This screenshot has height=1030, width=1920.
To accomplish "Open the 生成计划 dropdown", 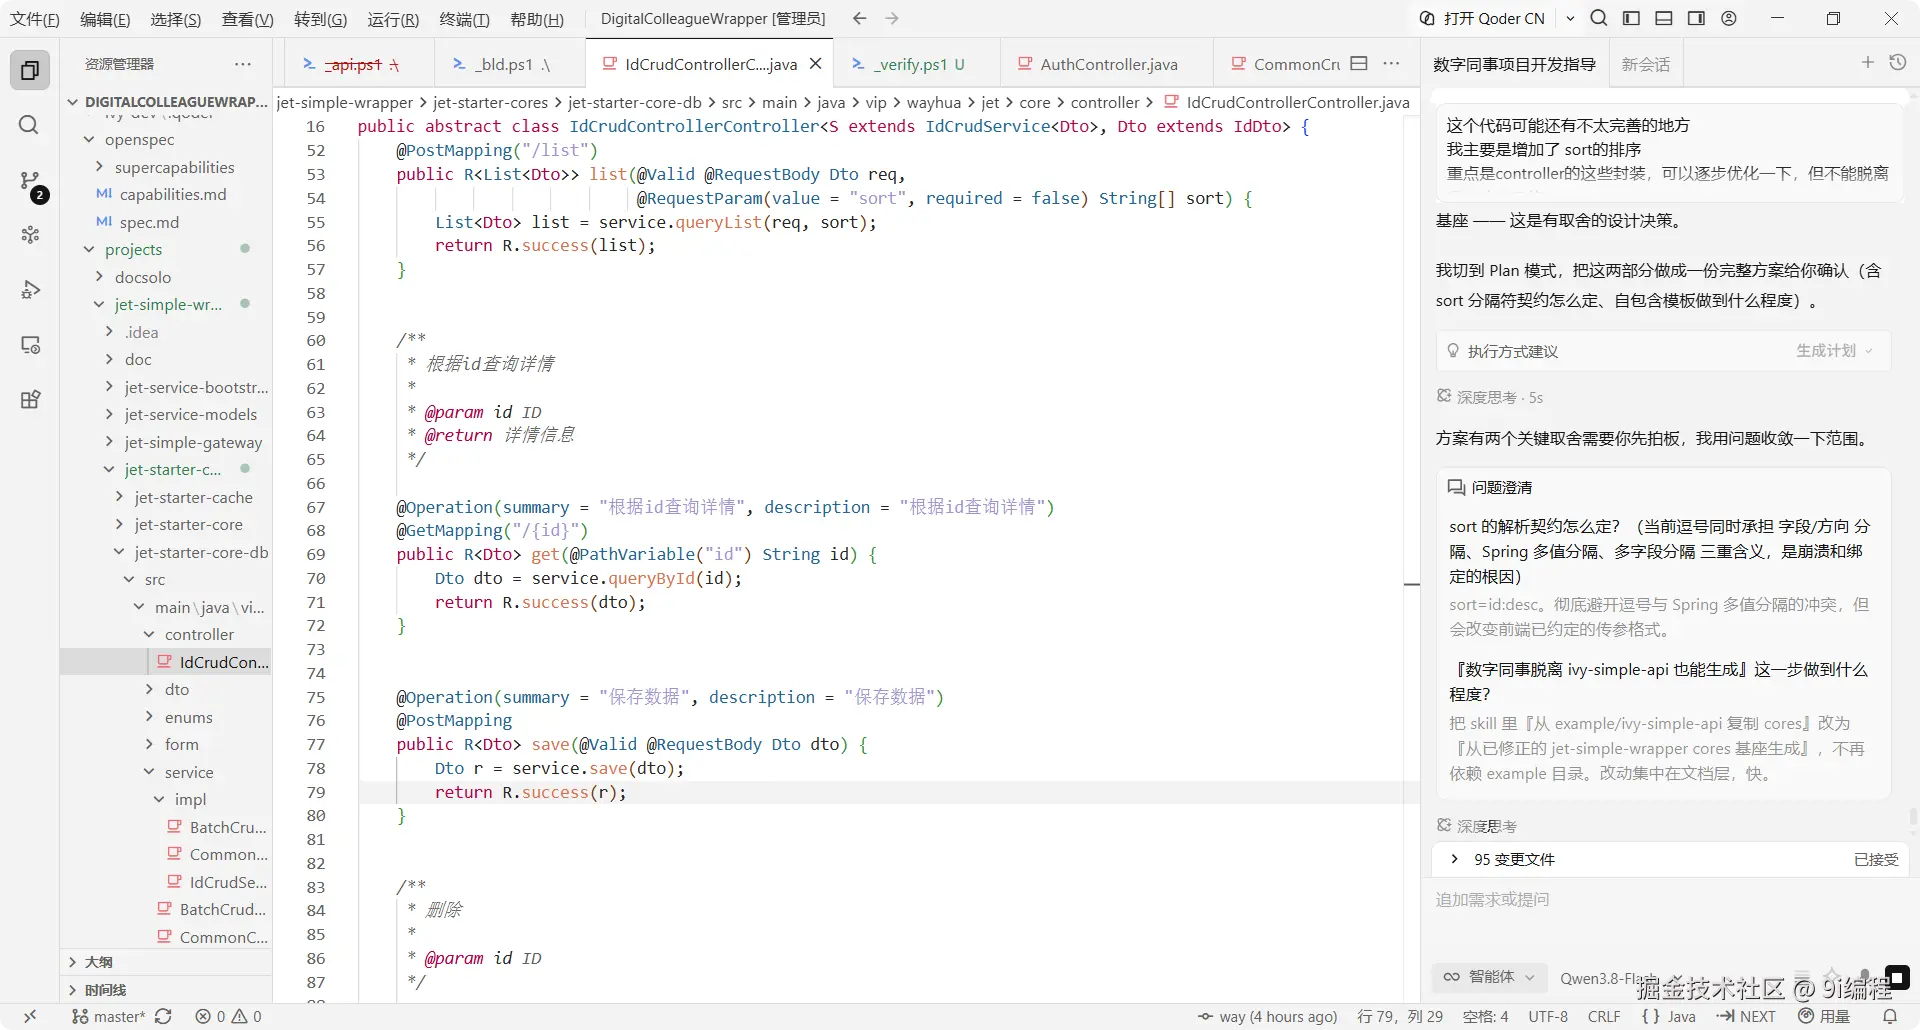I will pyautogui.click(x=1834, y=351).
